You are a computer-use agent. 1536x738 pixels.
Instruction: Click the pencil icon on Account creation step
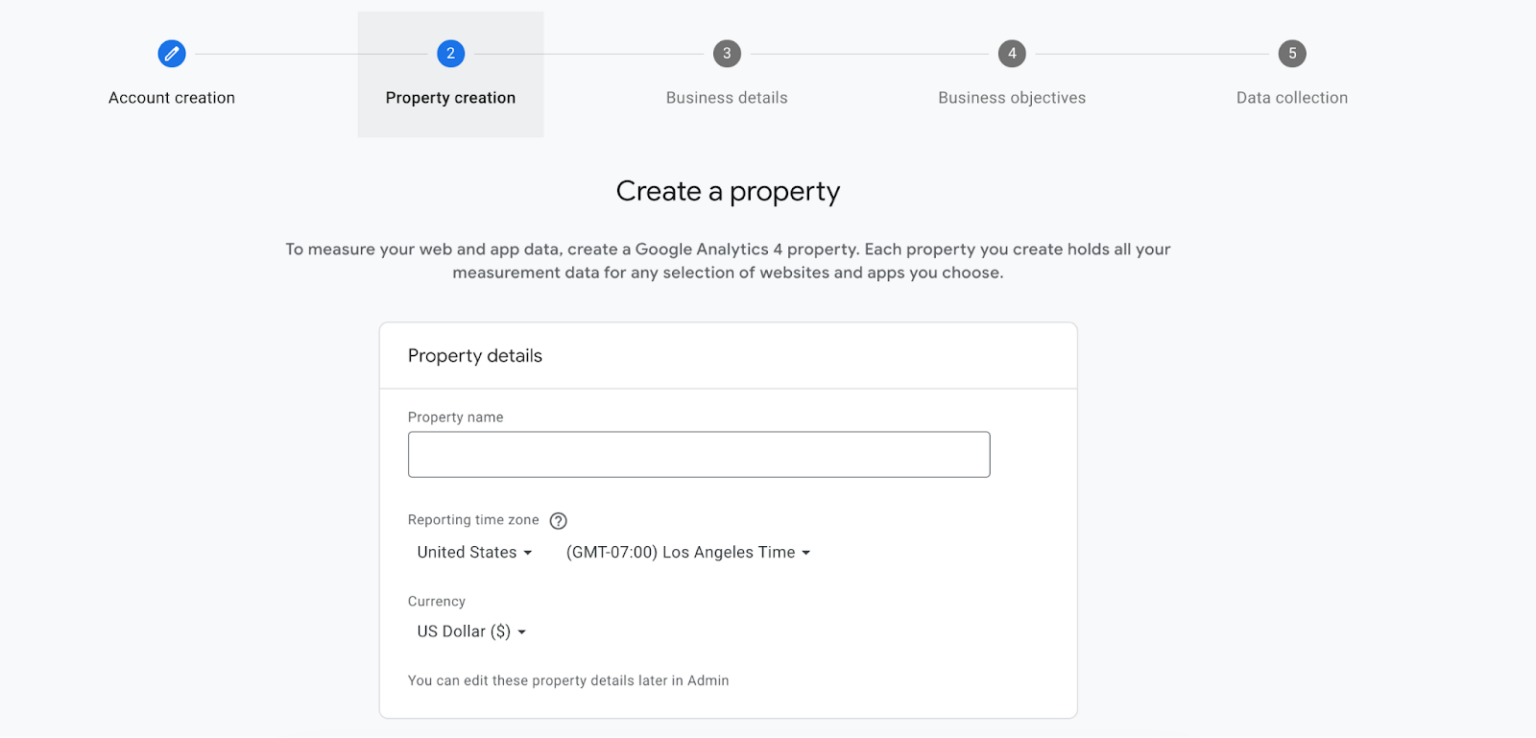[171, 53]
